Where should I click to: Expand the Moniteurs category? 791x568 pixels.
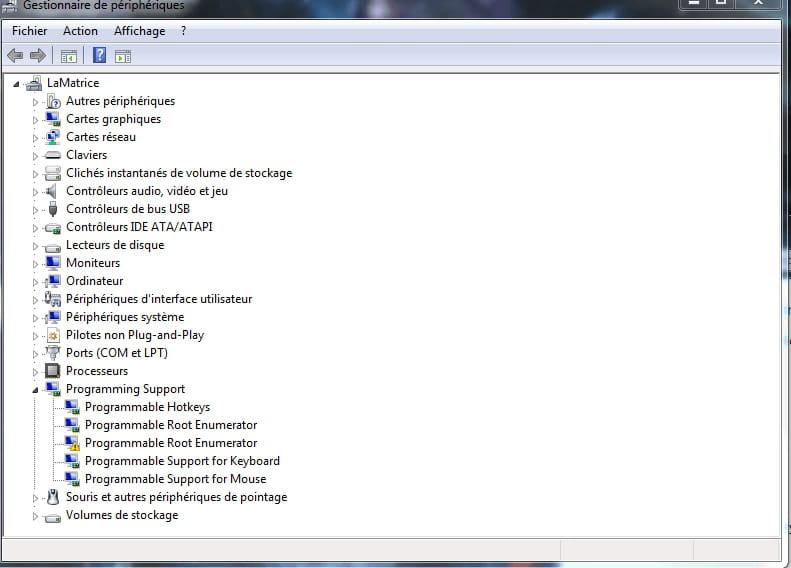pyautogui.click(x=35, y=264)
